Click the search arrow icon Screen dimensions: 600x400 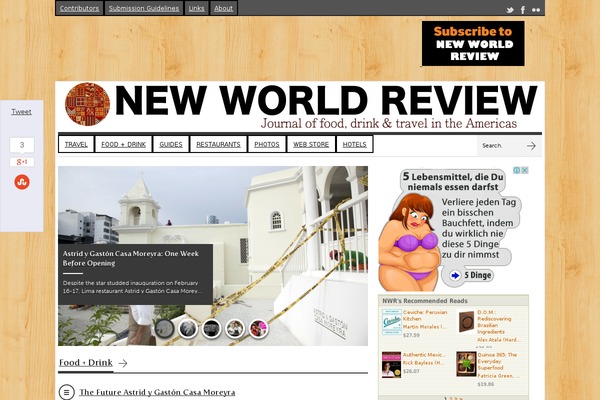click(x=531, y=145)
